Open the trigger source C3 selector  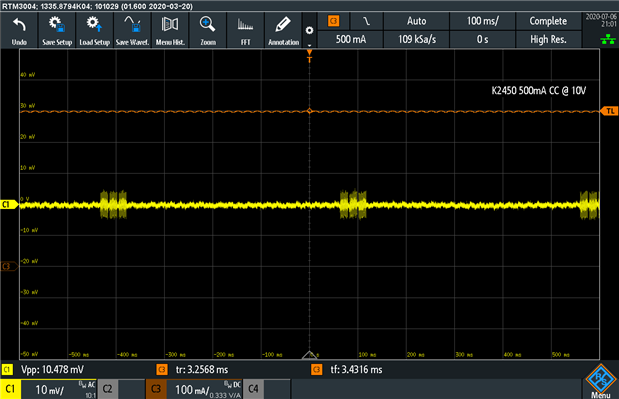[x=334, y=21]
